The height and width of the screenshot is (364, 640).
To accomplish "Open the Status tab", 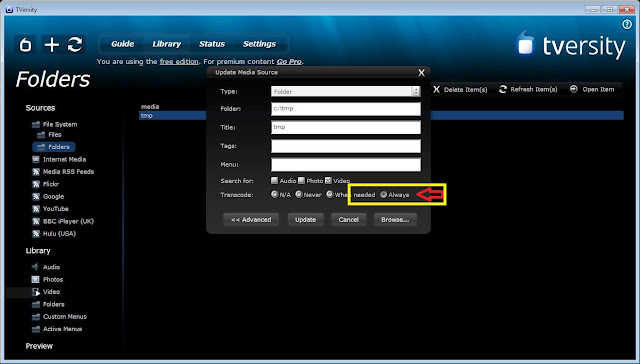I will pyautogui.click(x=212, y=44).
